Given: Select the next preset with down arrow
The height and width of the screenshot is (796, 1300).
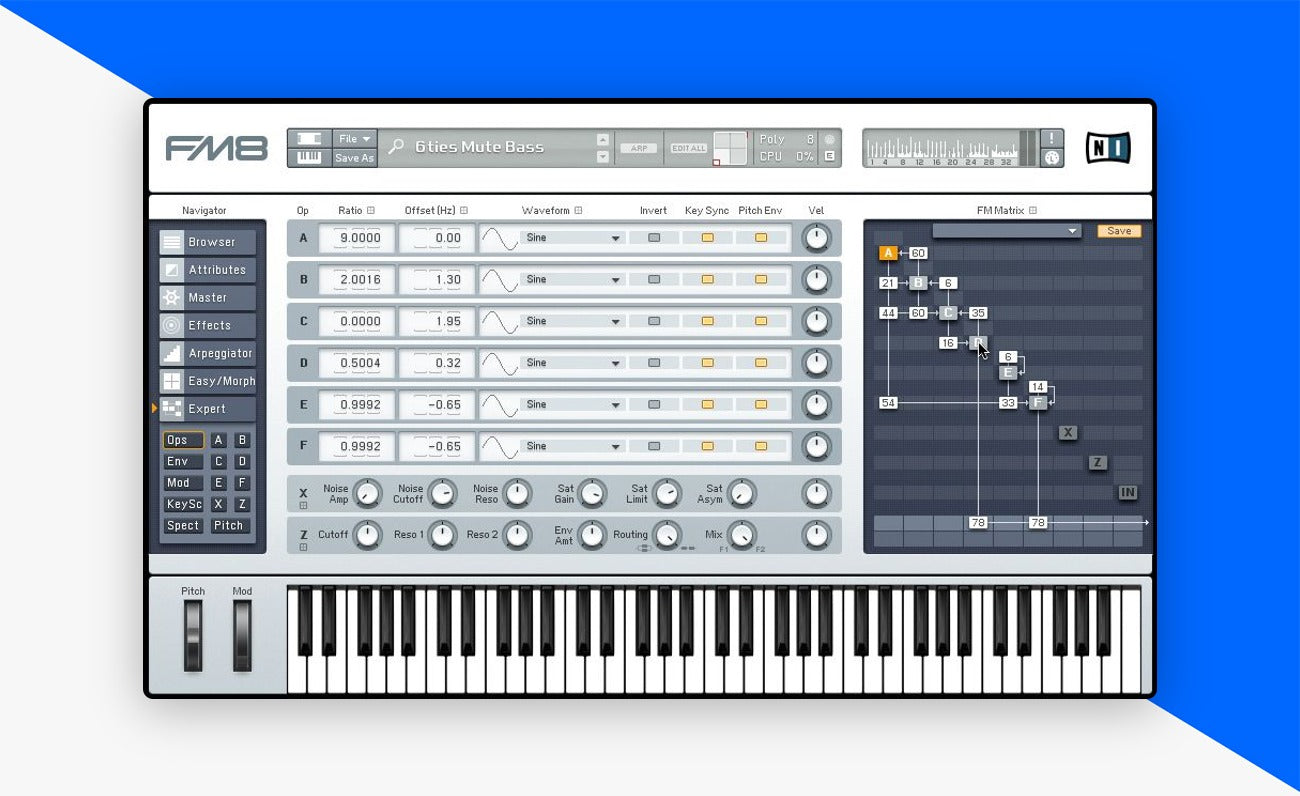Looking at the screenshot, I should pyautogui.click(x=603, y=156).
